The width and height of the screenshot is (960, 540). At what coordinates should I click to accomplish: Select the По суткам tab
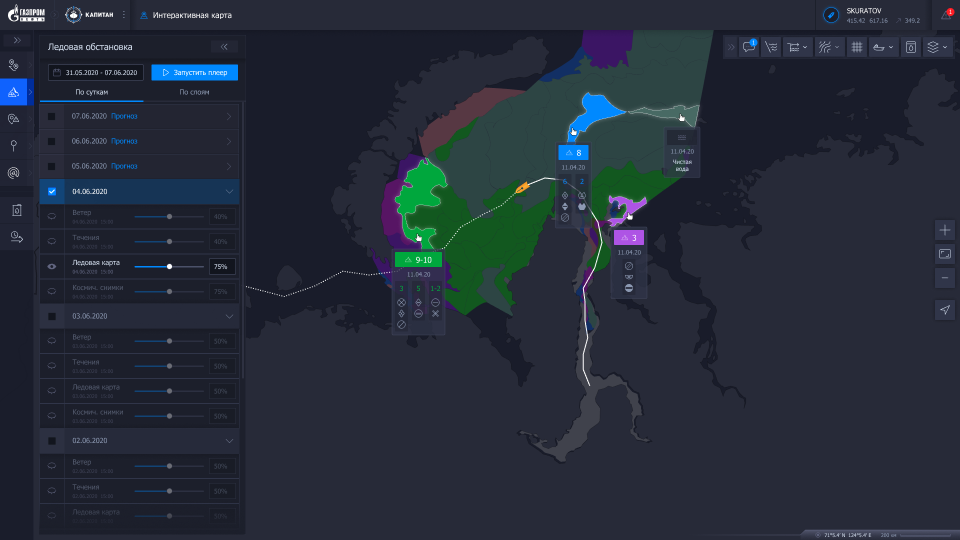(91, 92)
